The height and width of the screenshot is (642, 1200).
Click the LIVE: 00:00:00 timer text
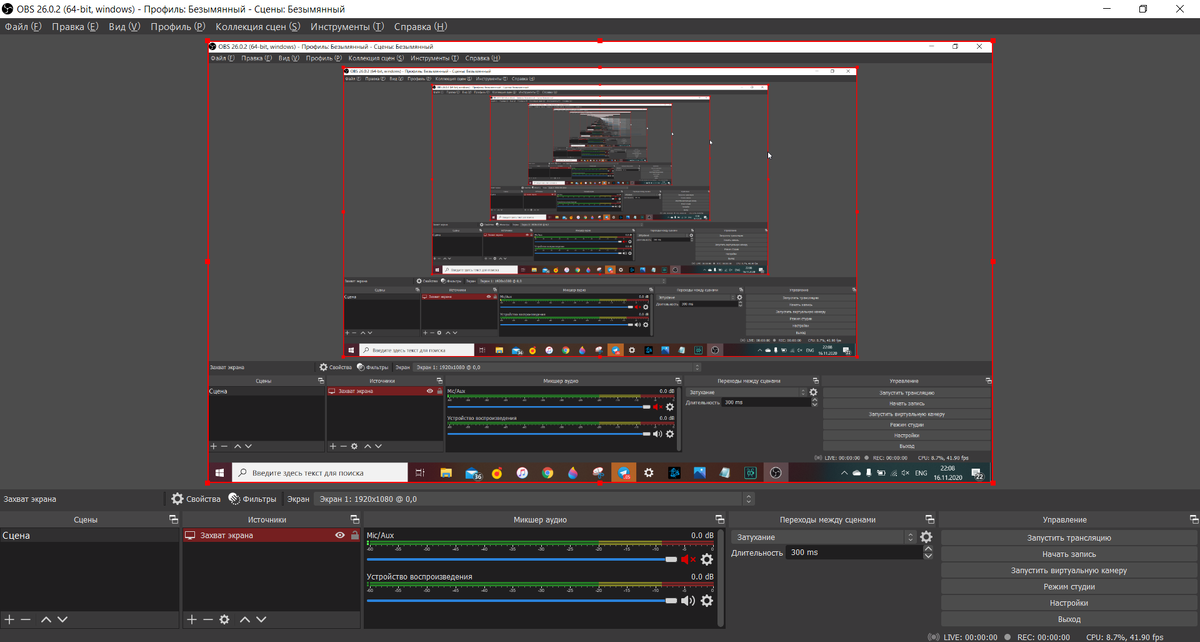click(x=971, y=636)
